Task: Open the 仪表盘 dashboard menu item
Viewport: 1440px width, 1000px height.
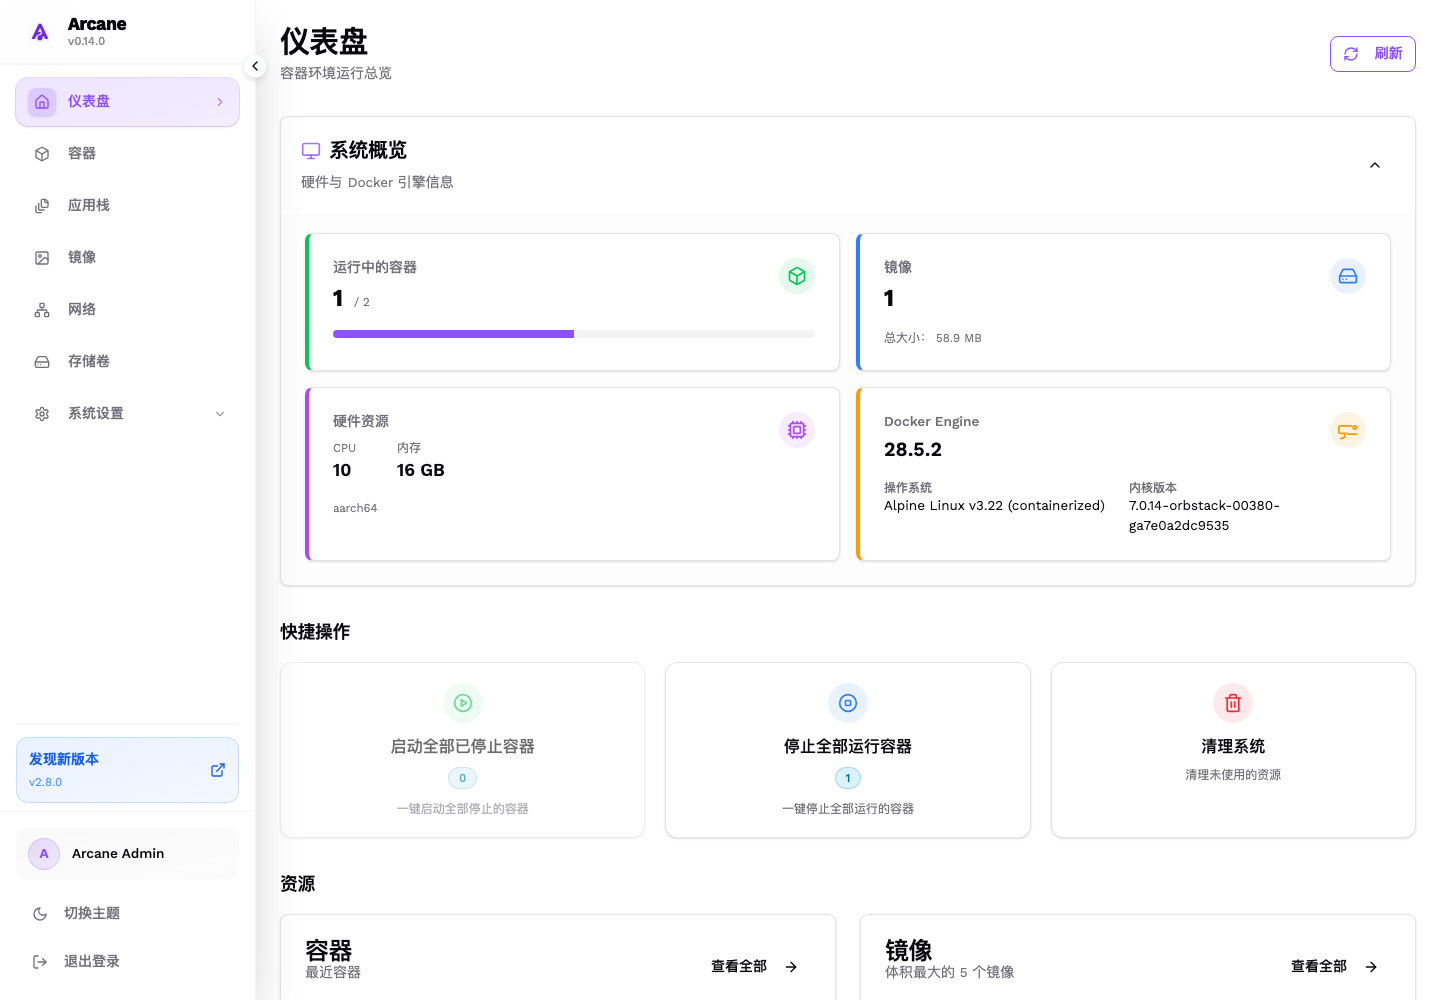Action: coord(127,102)
